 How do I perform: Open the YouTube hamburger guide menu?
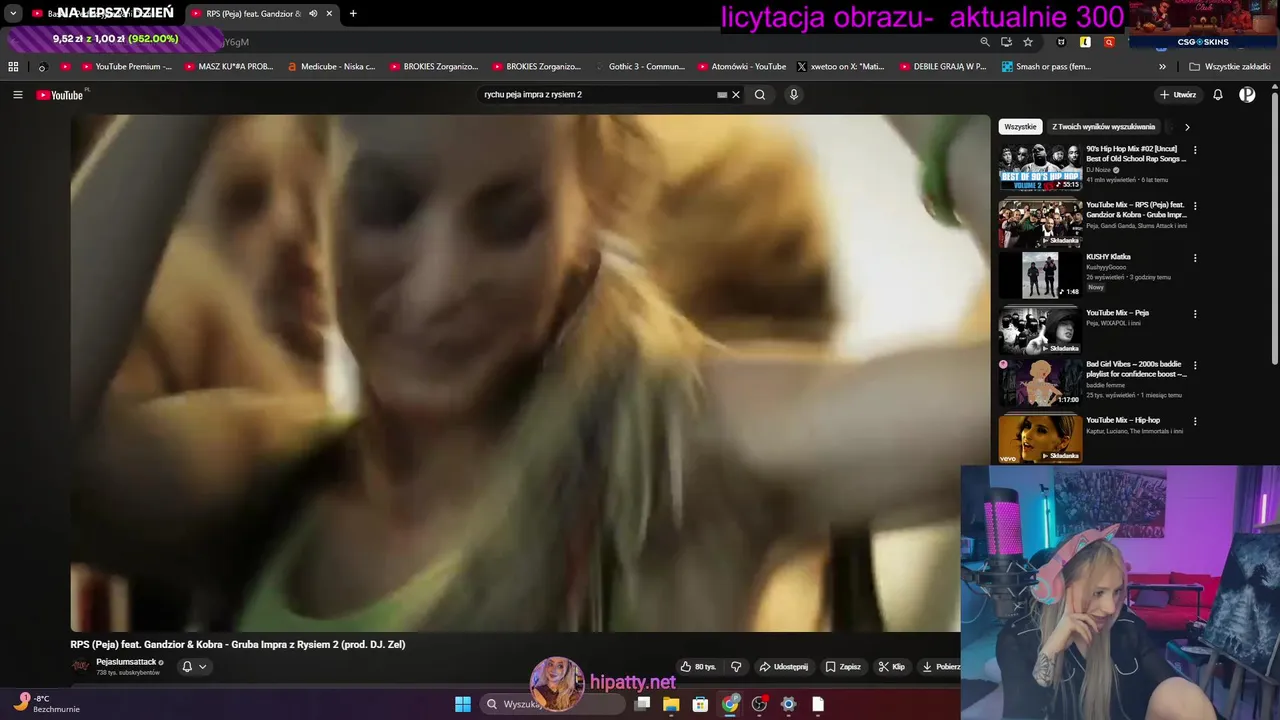click(x=18, y=95)
